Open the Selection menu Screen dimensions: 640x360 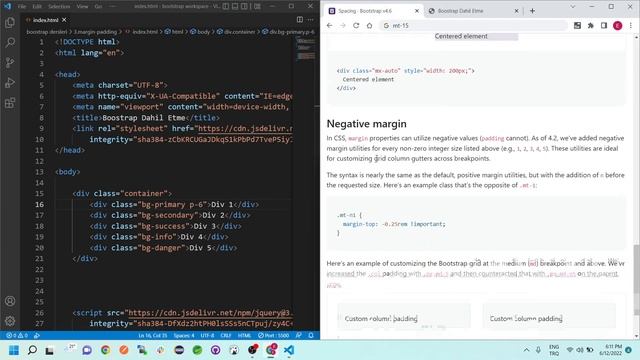pos(59,7)
